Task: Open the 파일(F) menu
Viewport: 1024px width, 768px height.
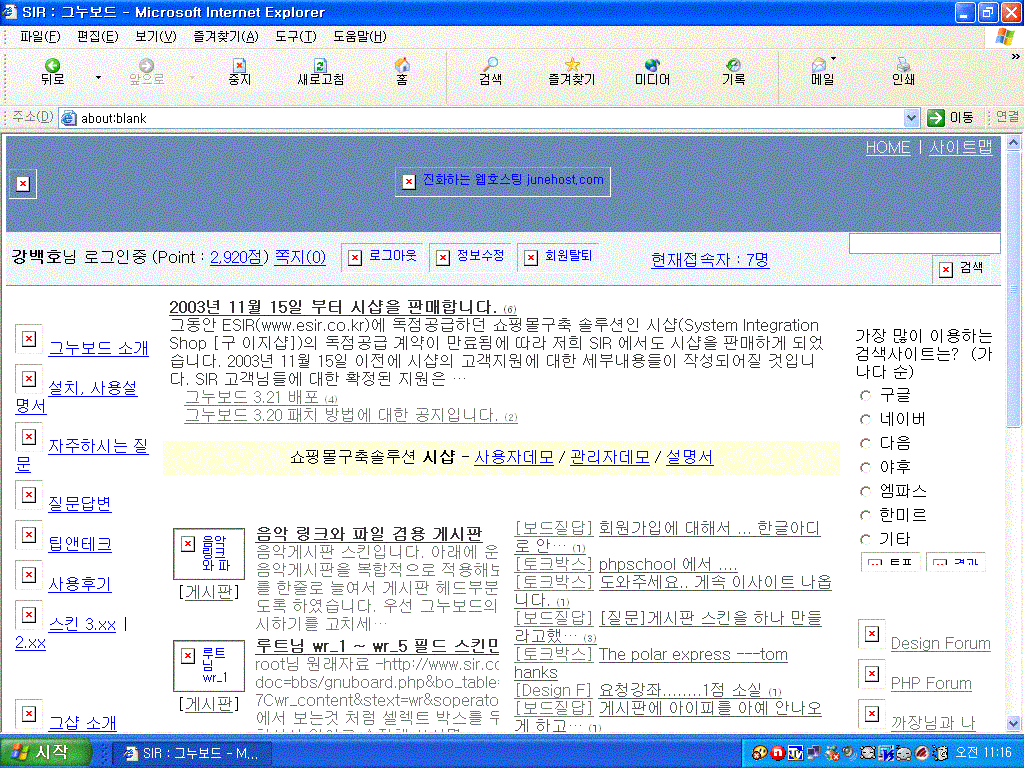Action: click(x=40, y=37)
